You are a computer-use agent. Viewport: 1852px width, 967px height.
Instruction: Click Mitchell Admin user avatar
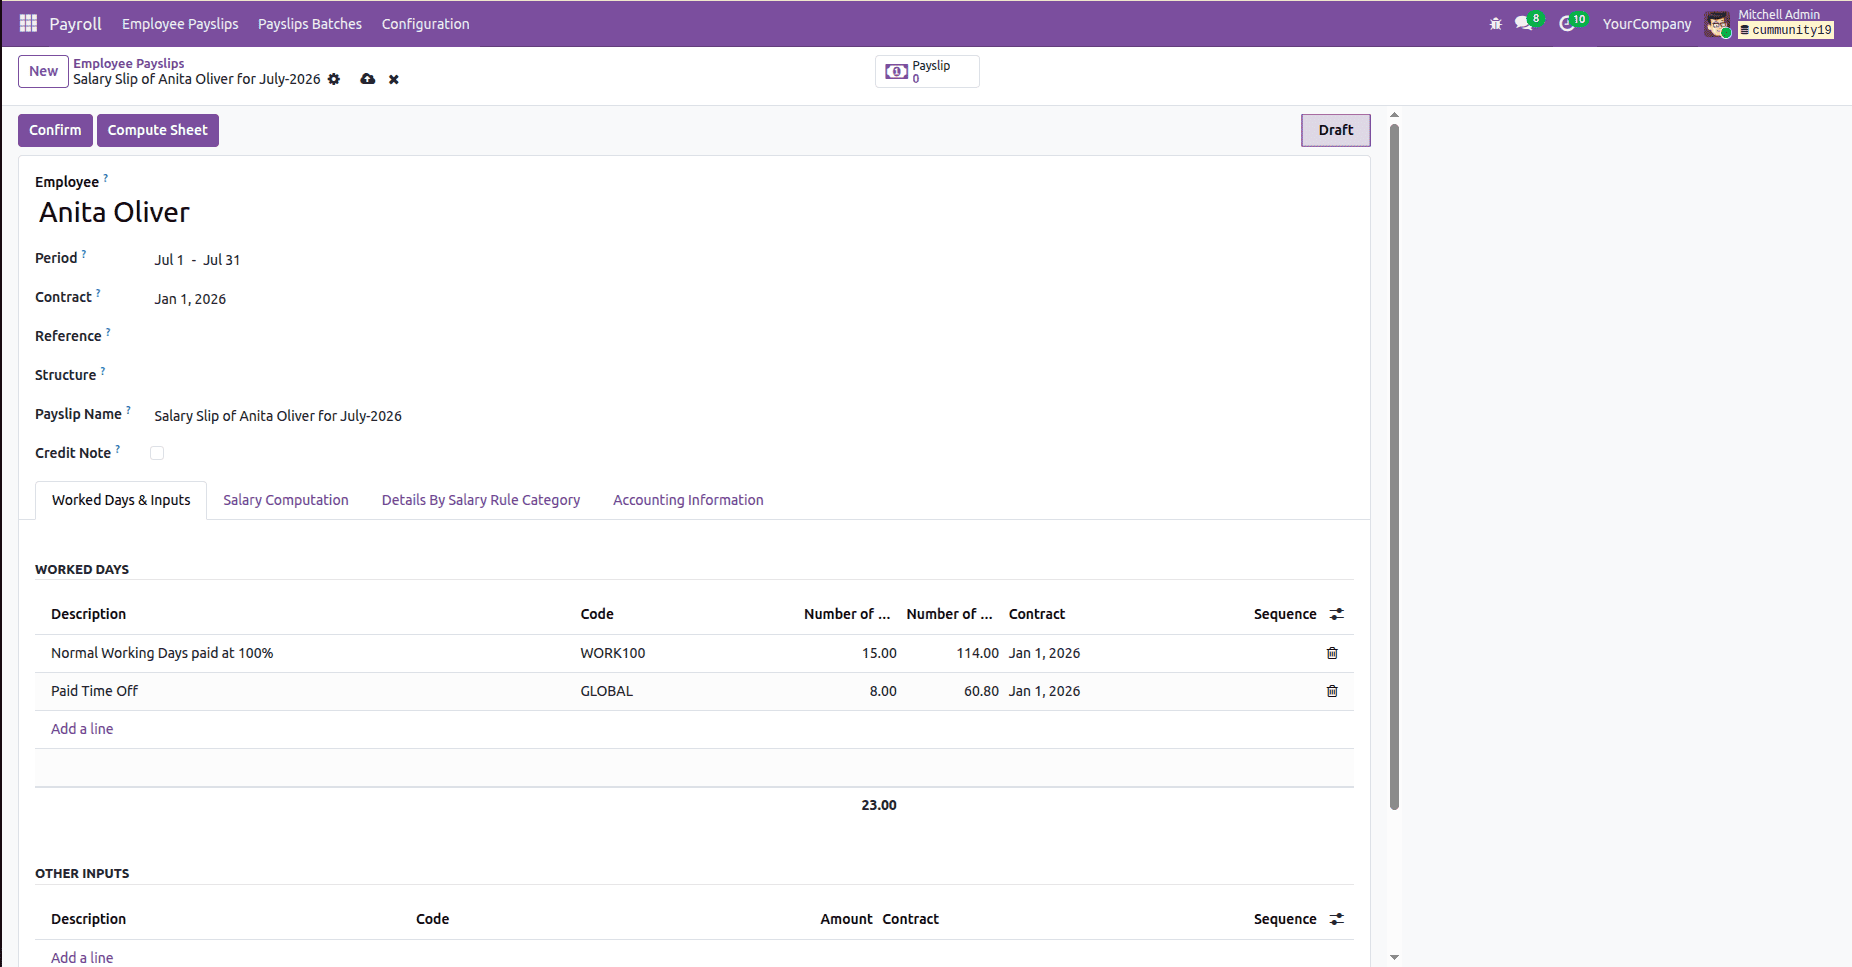(x=1718, y=24)
